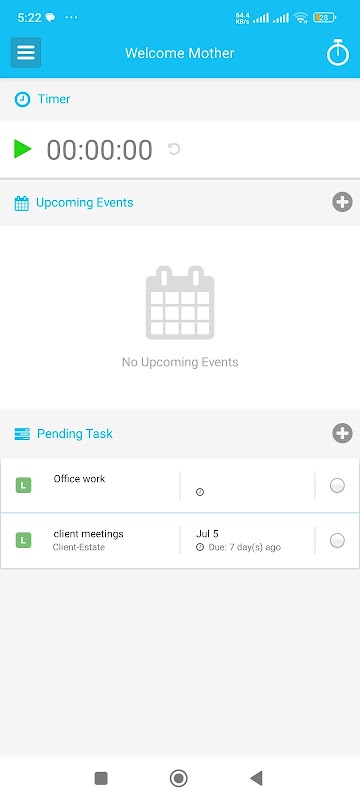Viewport: 360px width, 800px height.
Task: Click the clock icon beside Timer heading
Action: click(x=22, y=99)
